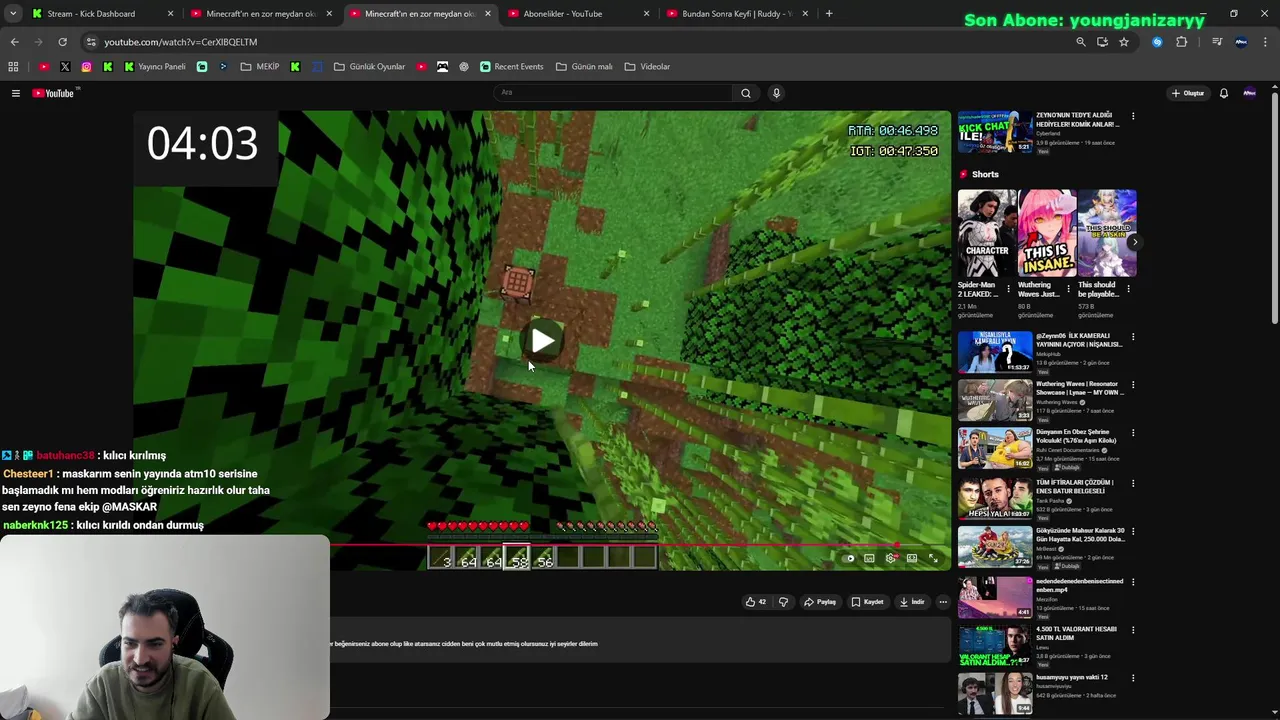Image resolution: width=1280 pixels, height=720 pixels.
Task: Open video player settings gear
Action: (890, 558)
